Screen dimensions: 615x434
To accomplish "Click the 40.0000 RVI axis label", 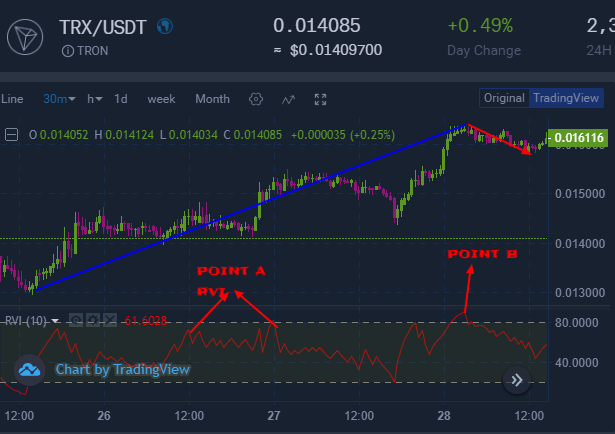I will pyautogui.click(x=577, y=363).
